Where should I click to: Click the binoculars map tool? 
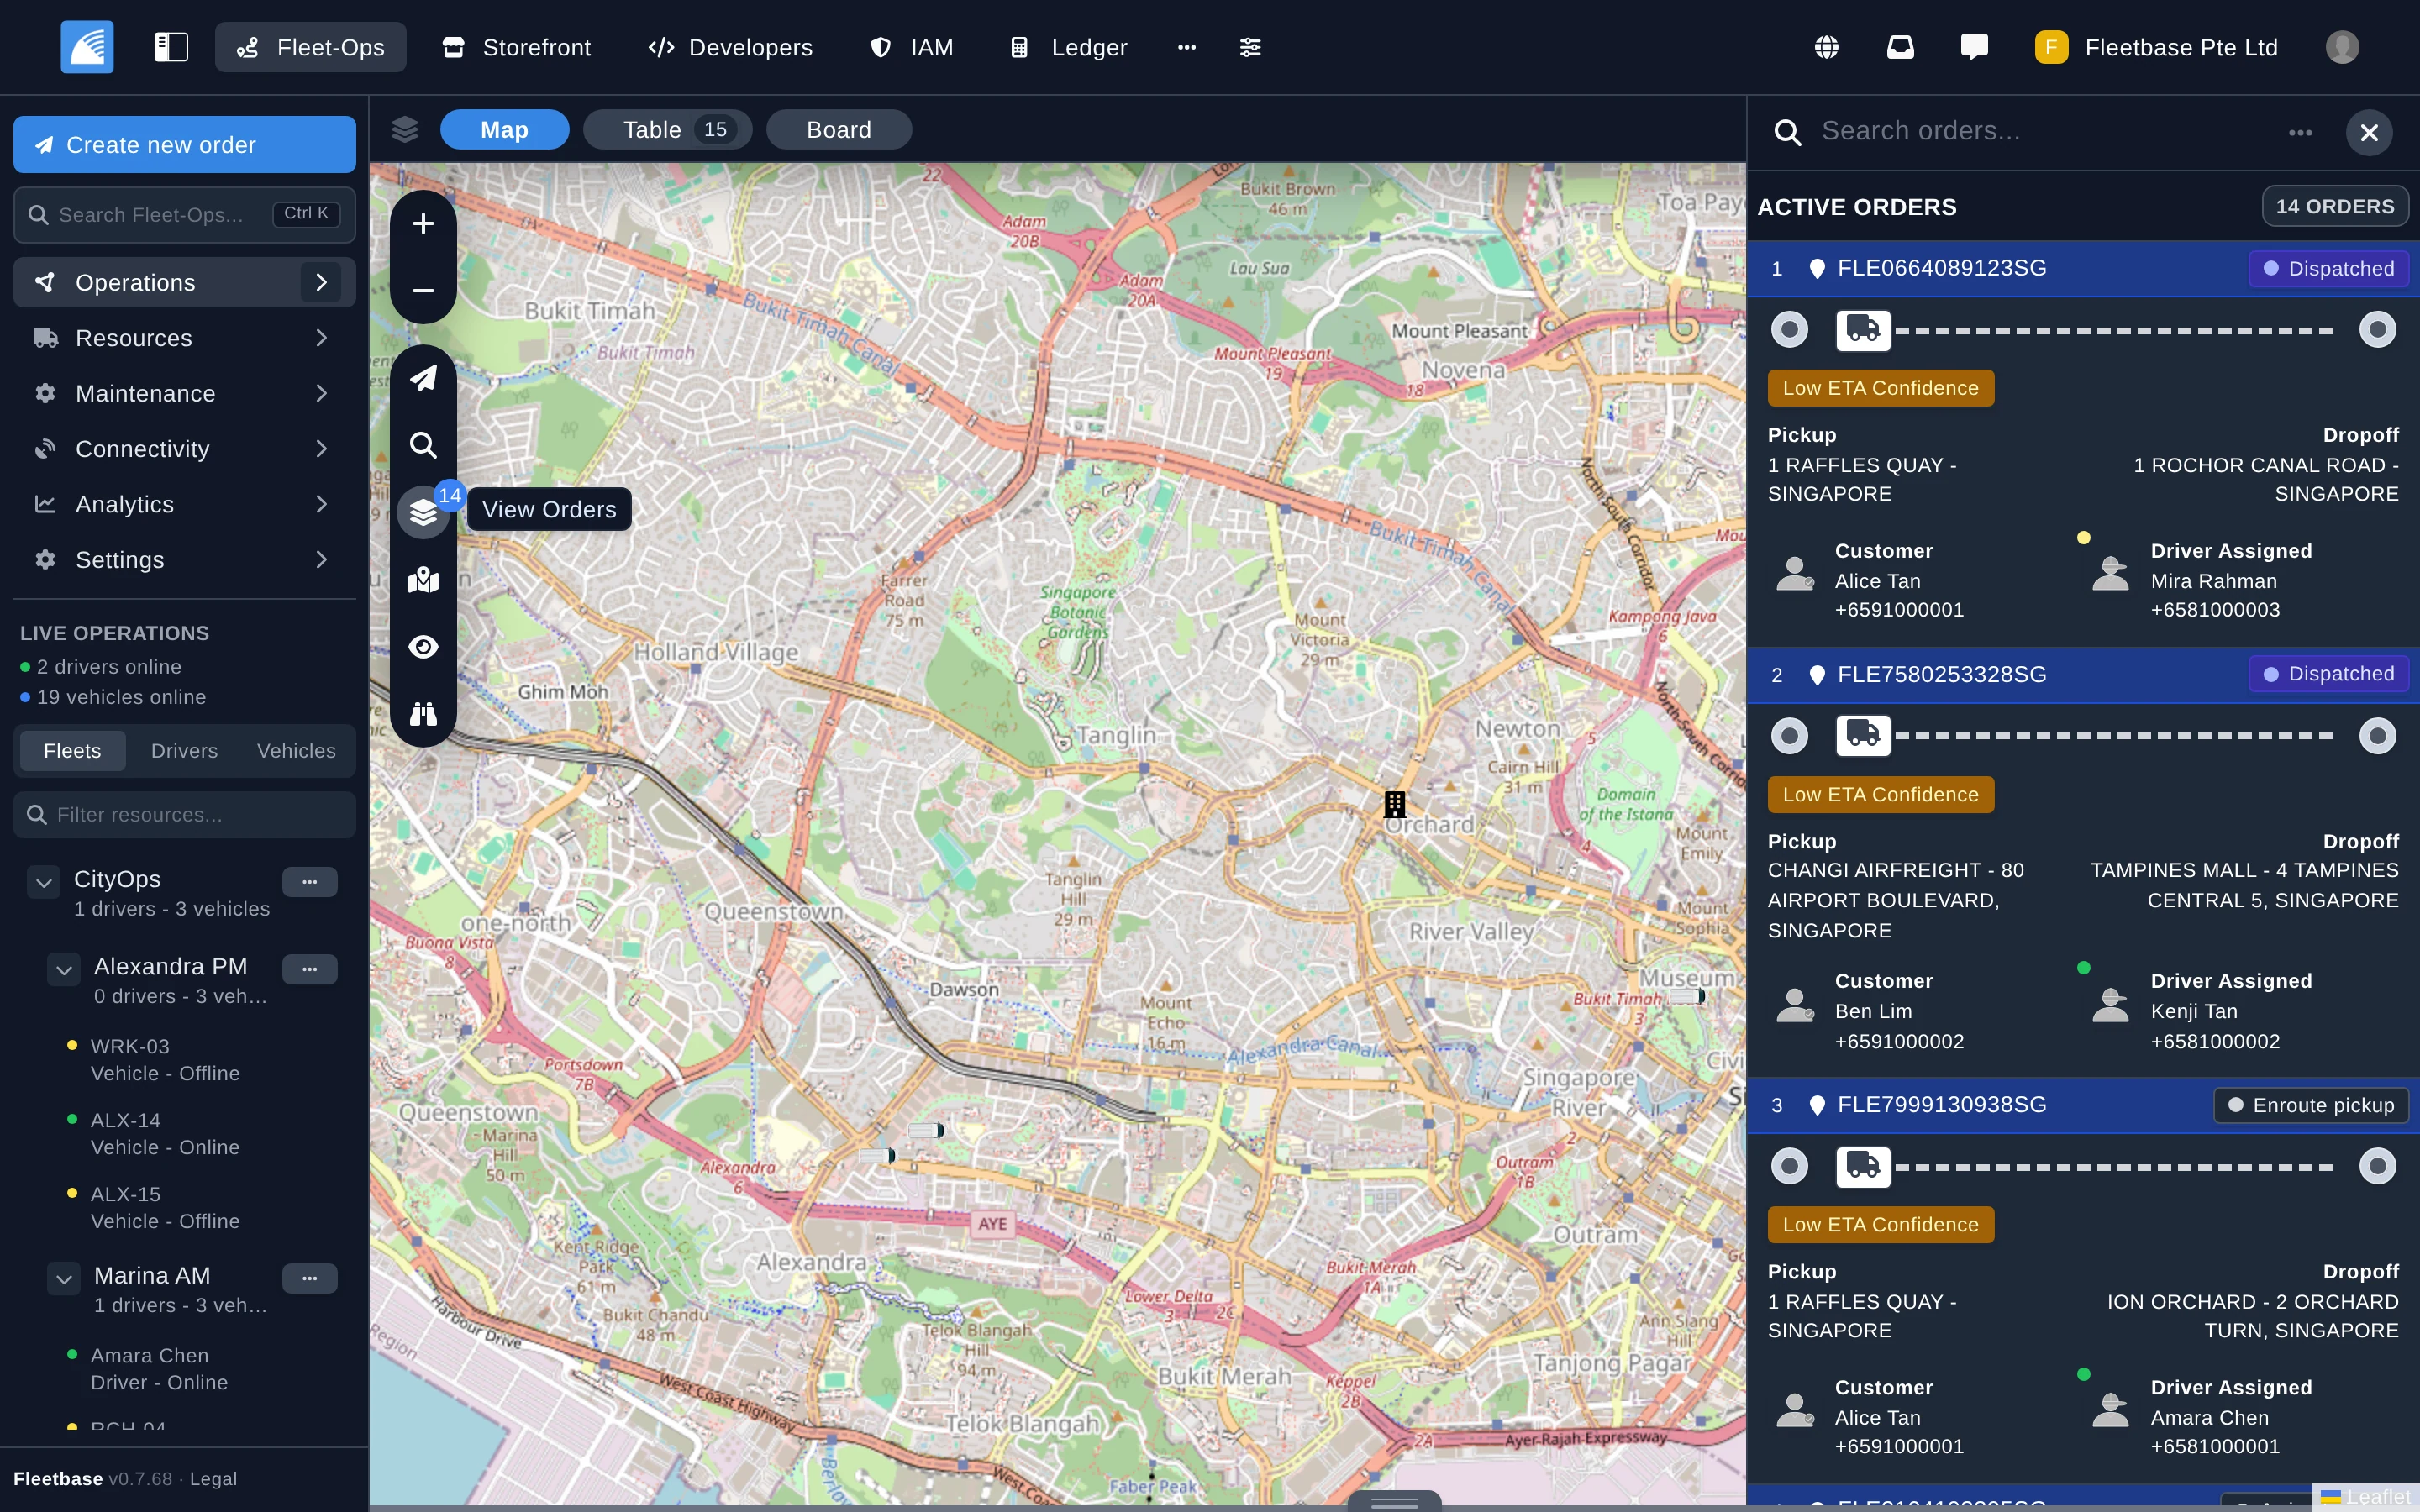pyautogui.click(x=423, y=714)
